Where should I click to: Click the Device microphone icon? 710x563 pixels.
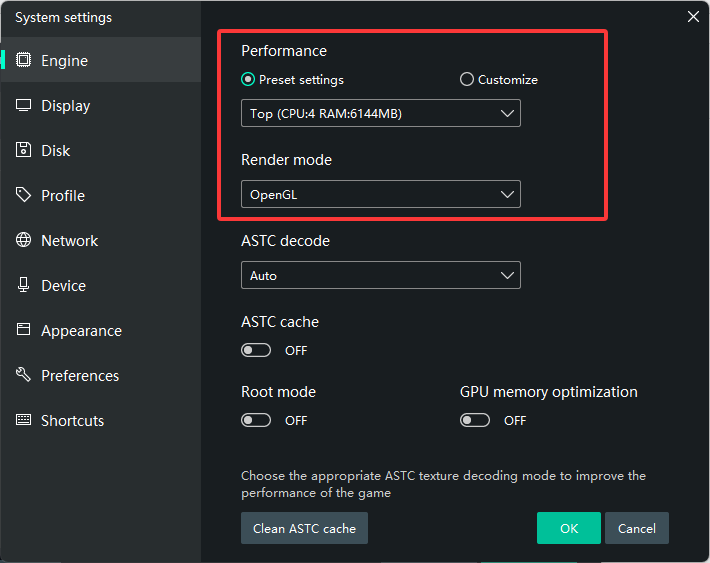23,285
